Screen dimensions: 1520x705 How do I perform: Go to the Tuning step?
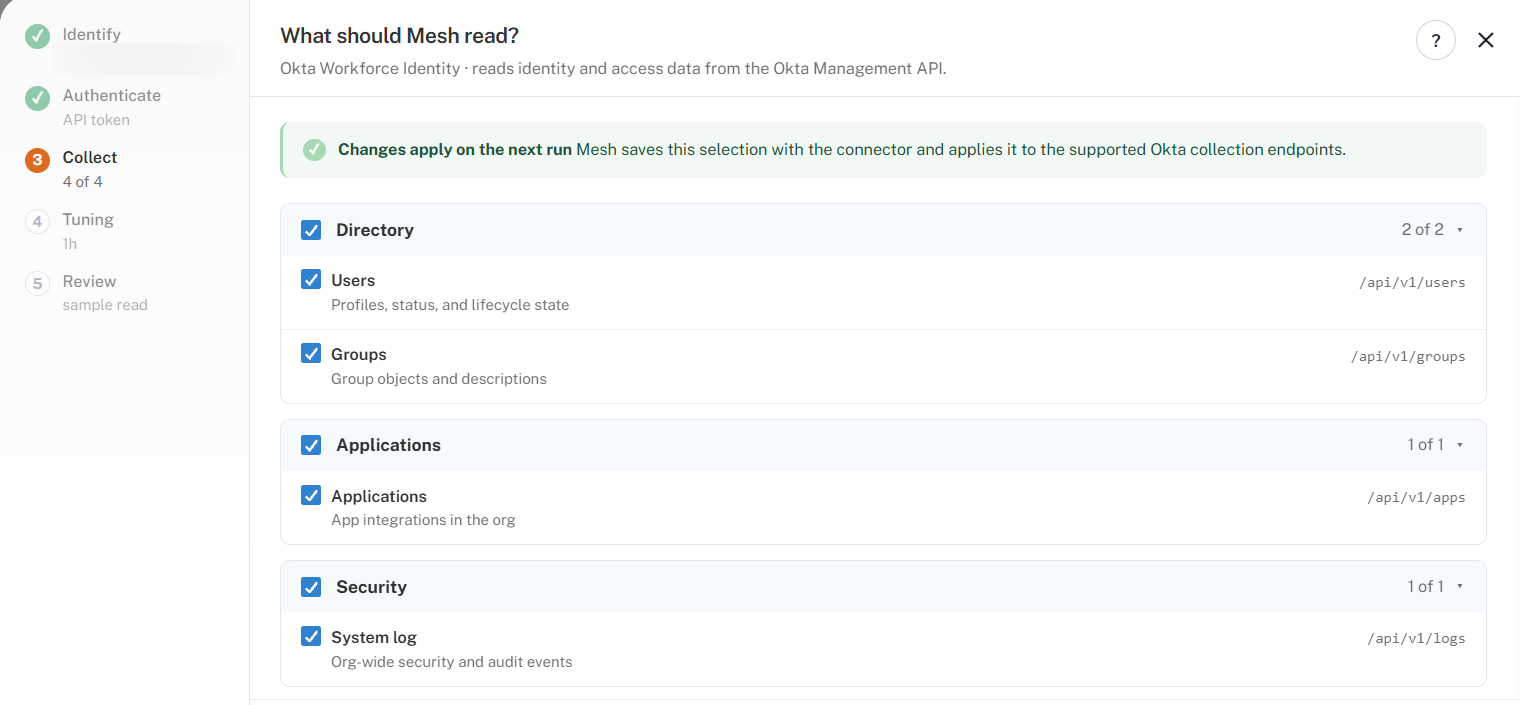click(88, 220)
